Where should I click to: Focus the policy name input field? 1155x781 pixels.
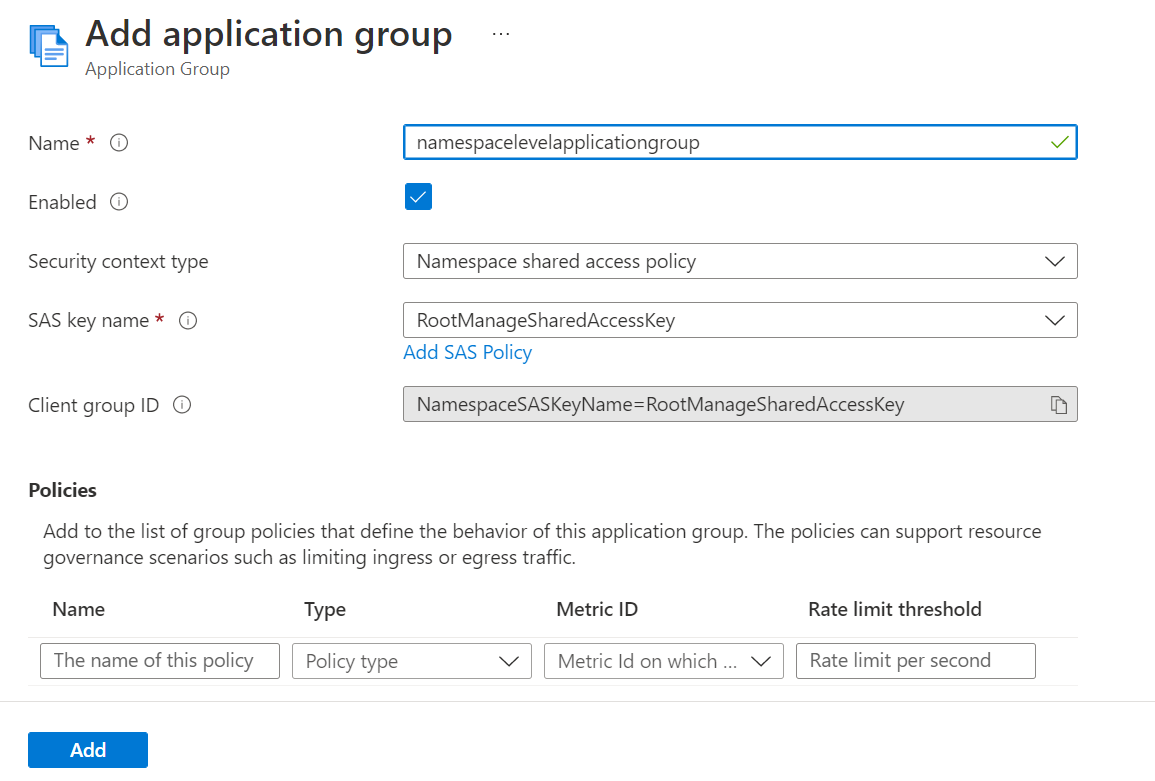pyautogui.click(x=160, y=661)
